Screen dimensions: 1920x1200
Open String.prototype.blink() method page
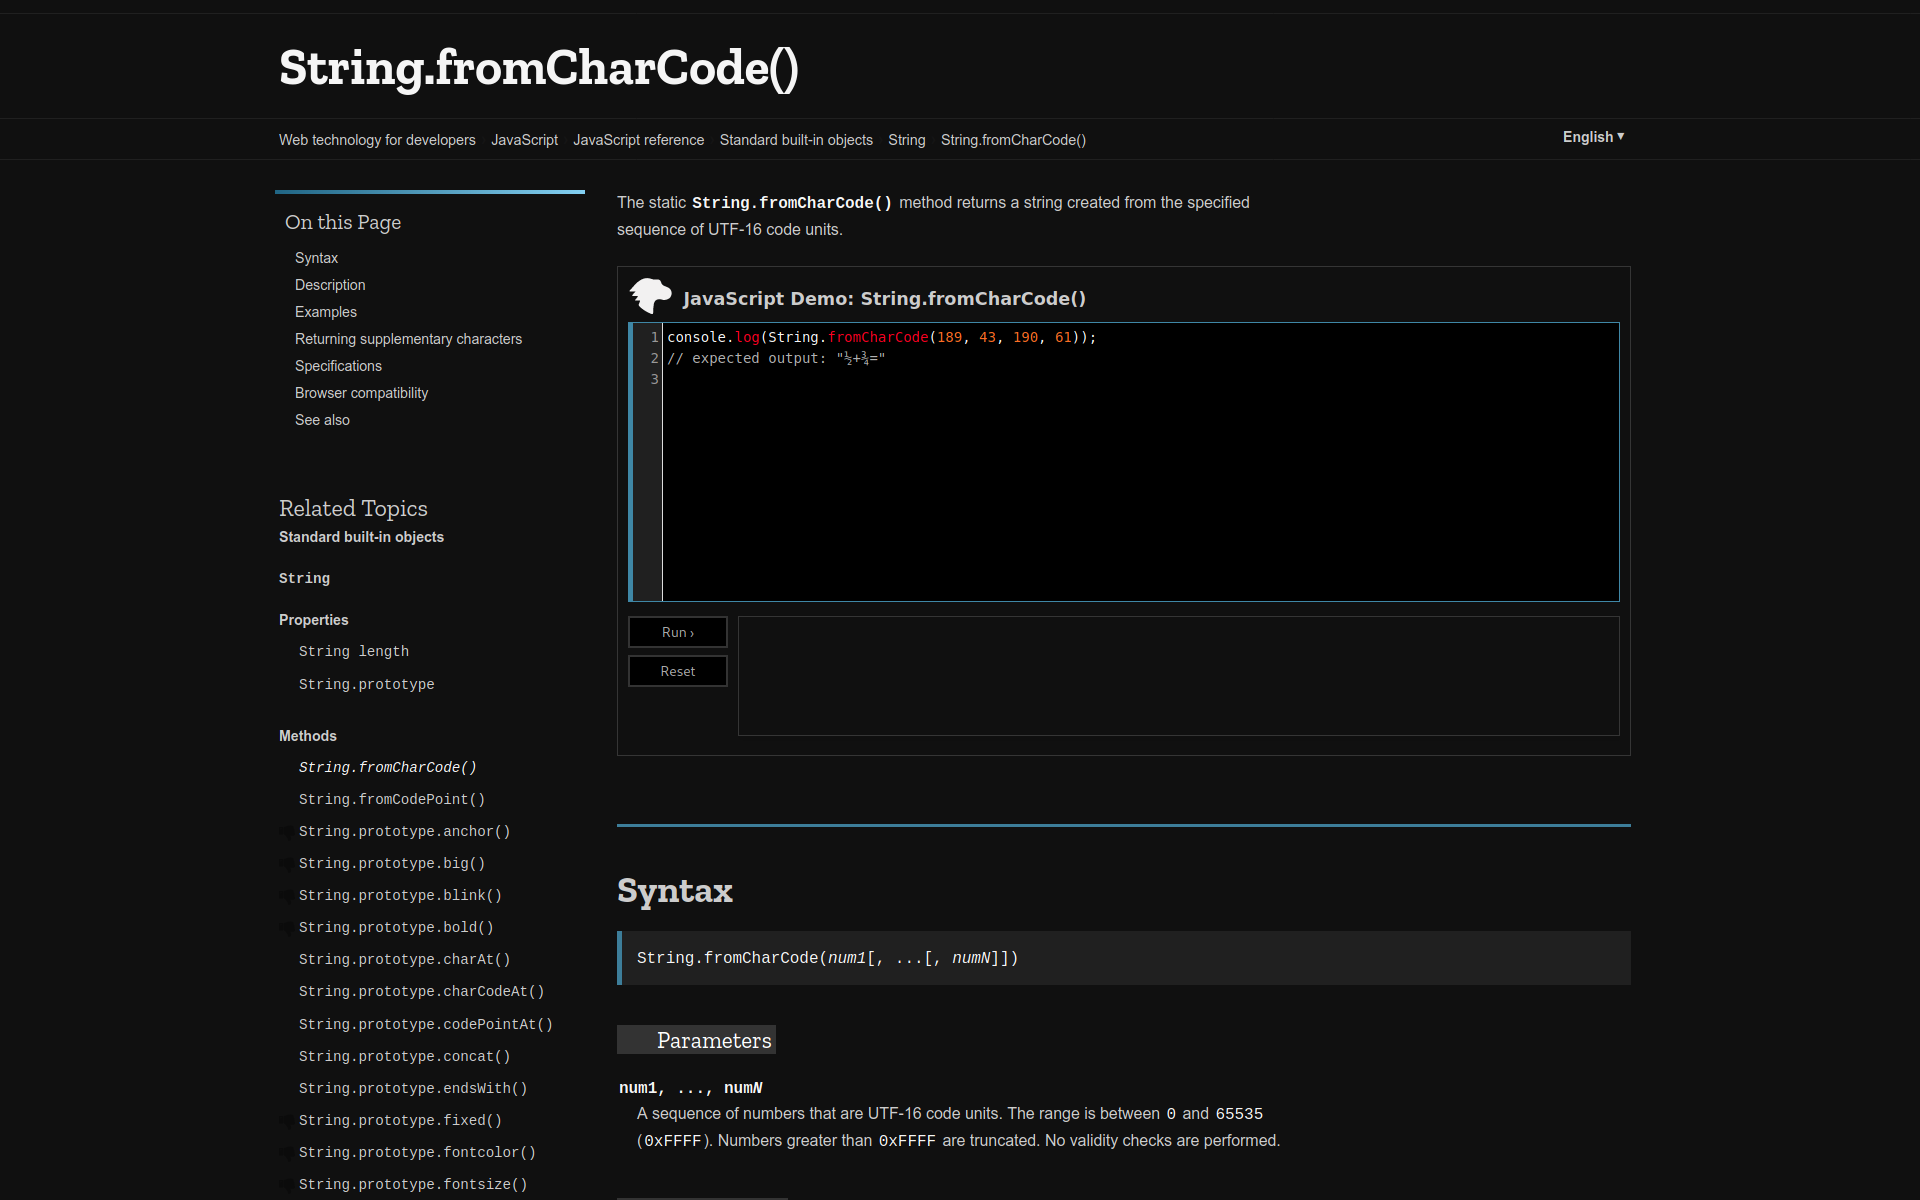(400, 895)
